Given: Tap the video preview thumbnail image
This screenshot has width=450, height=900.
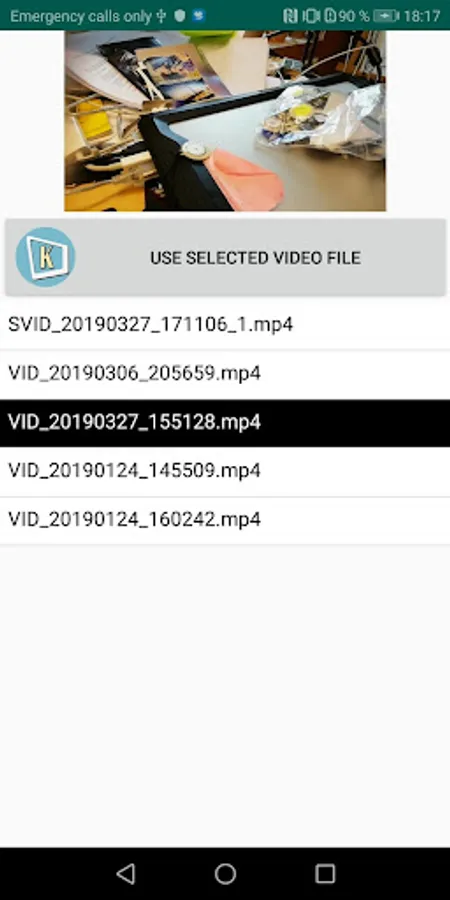Looking at the screenshot, I should pos(225,121).
